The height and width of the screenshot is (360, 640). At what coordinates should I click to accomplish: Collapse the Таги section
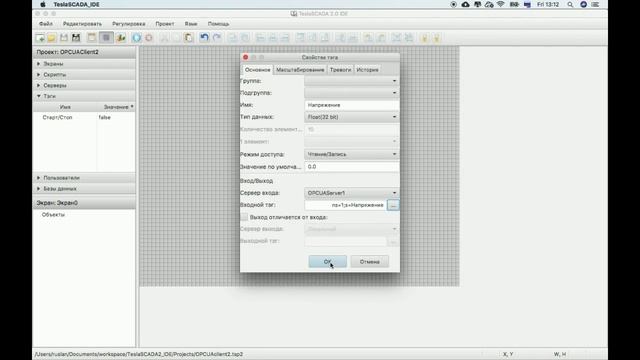39,96
